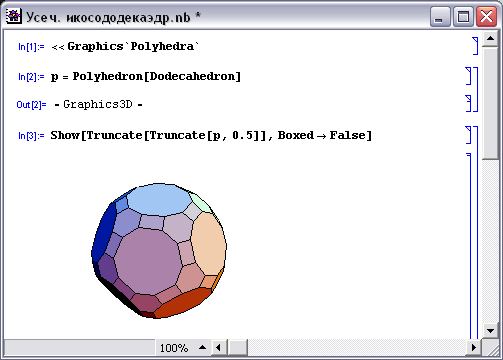Click the In[2]:= cell label

pyautogui.click(x=31, y=77)
